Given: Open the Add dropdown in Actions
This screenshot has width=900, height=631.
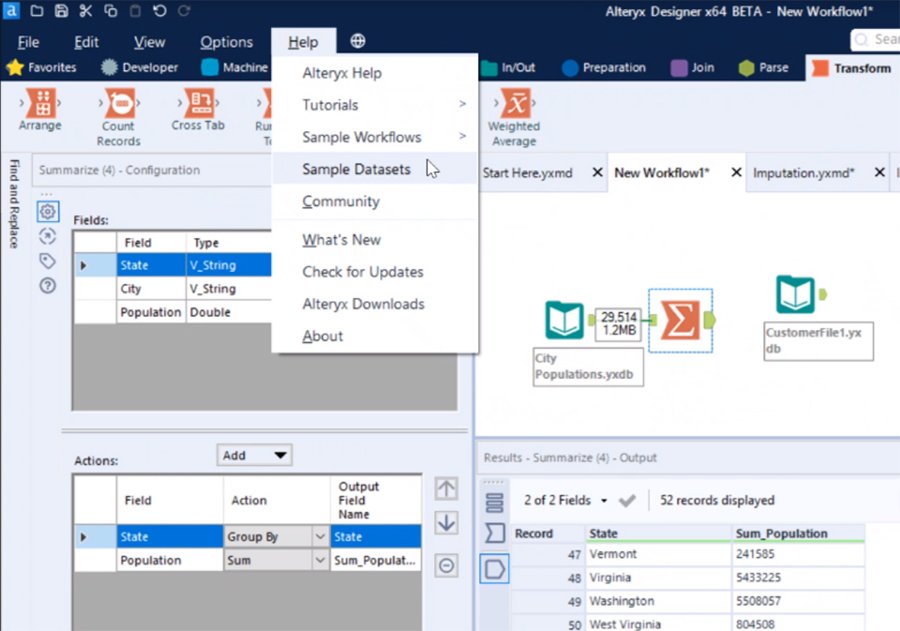Looking at the screenshot, I should pos(254,454).
